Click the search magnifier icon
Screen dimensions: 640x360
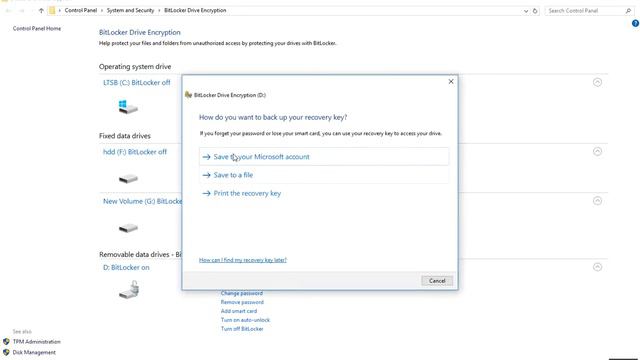(x=628, y=11)
